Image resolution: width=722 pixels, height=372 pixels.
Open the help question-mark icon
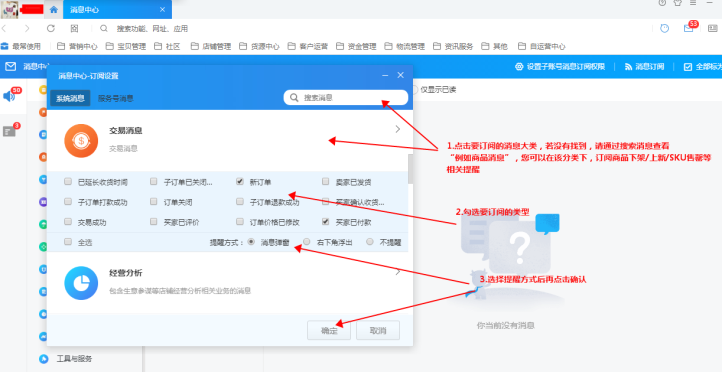(662, 3)
